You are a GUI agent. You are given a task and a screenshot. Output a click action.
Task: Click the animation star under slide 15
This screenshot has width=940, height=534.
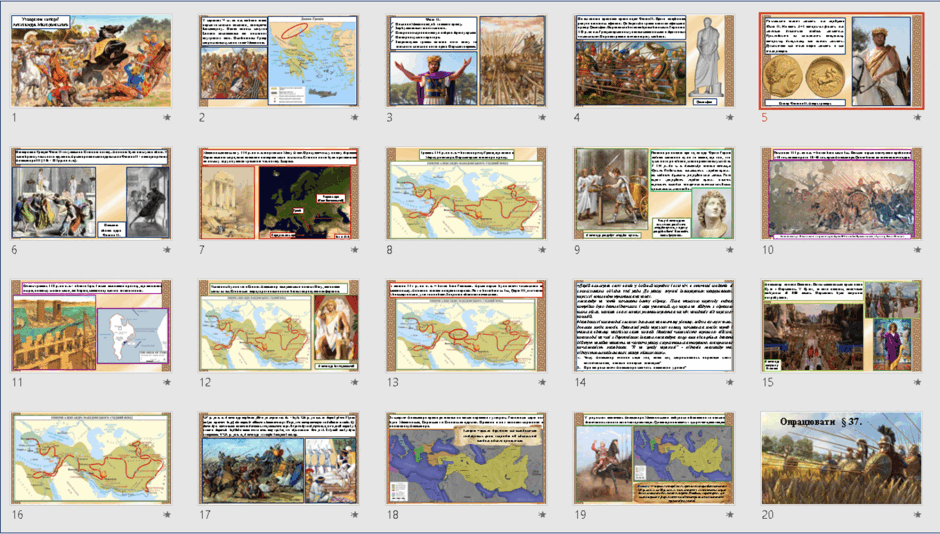[x=917, y=382]
